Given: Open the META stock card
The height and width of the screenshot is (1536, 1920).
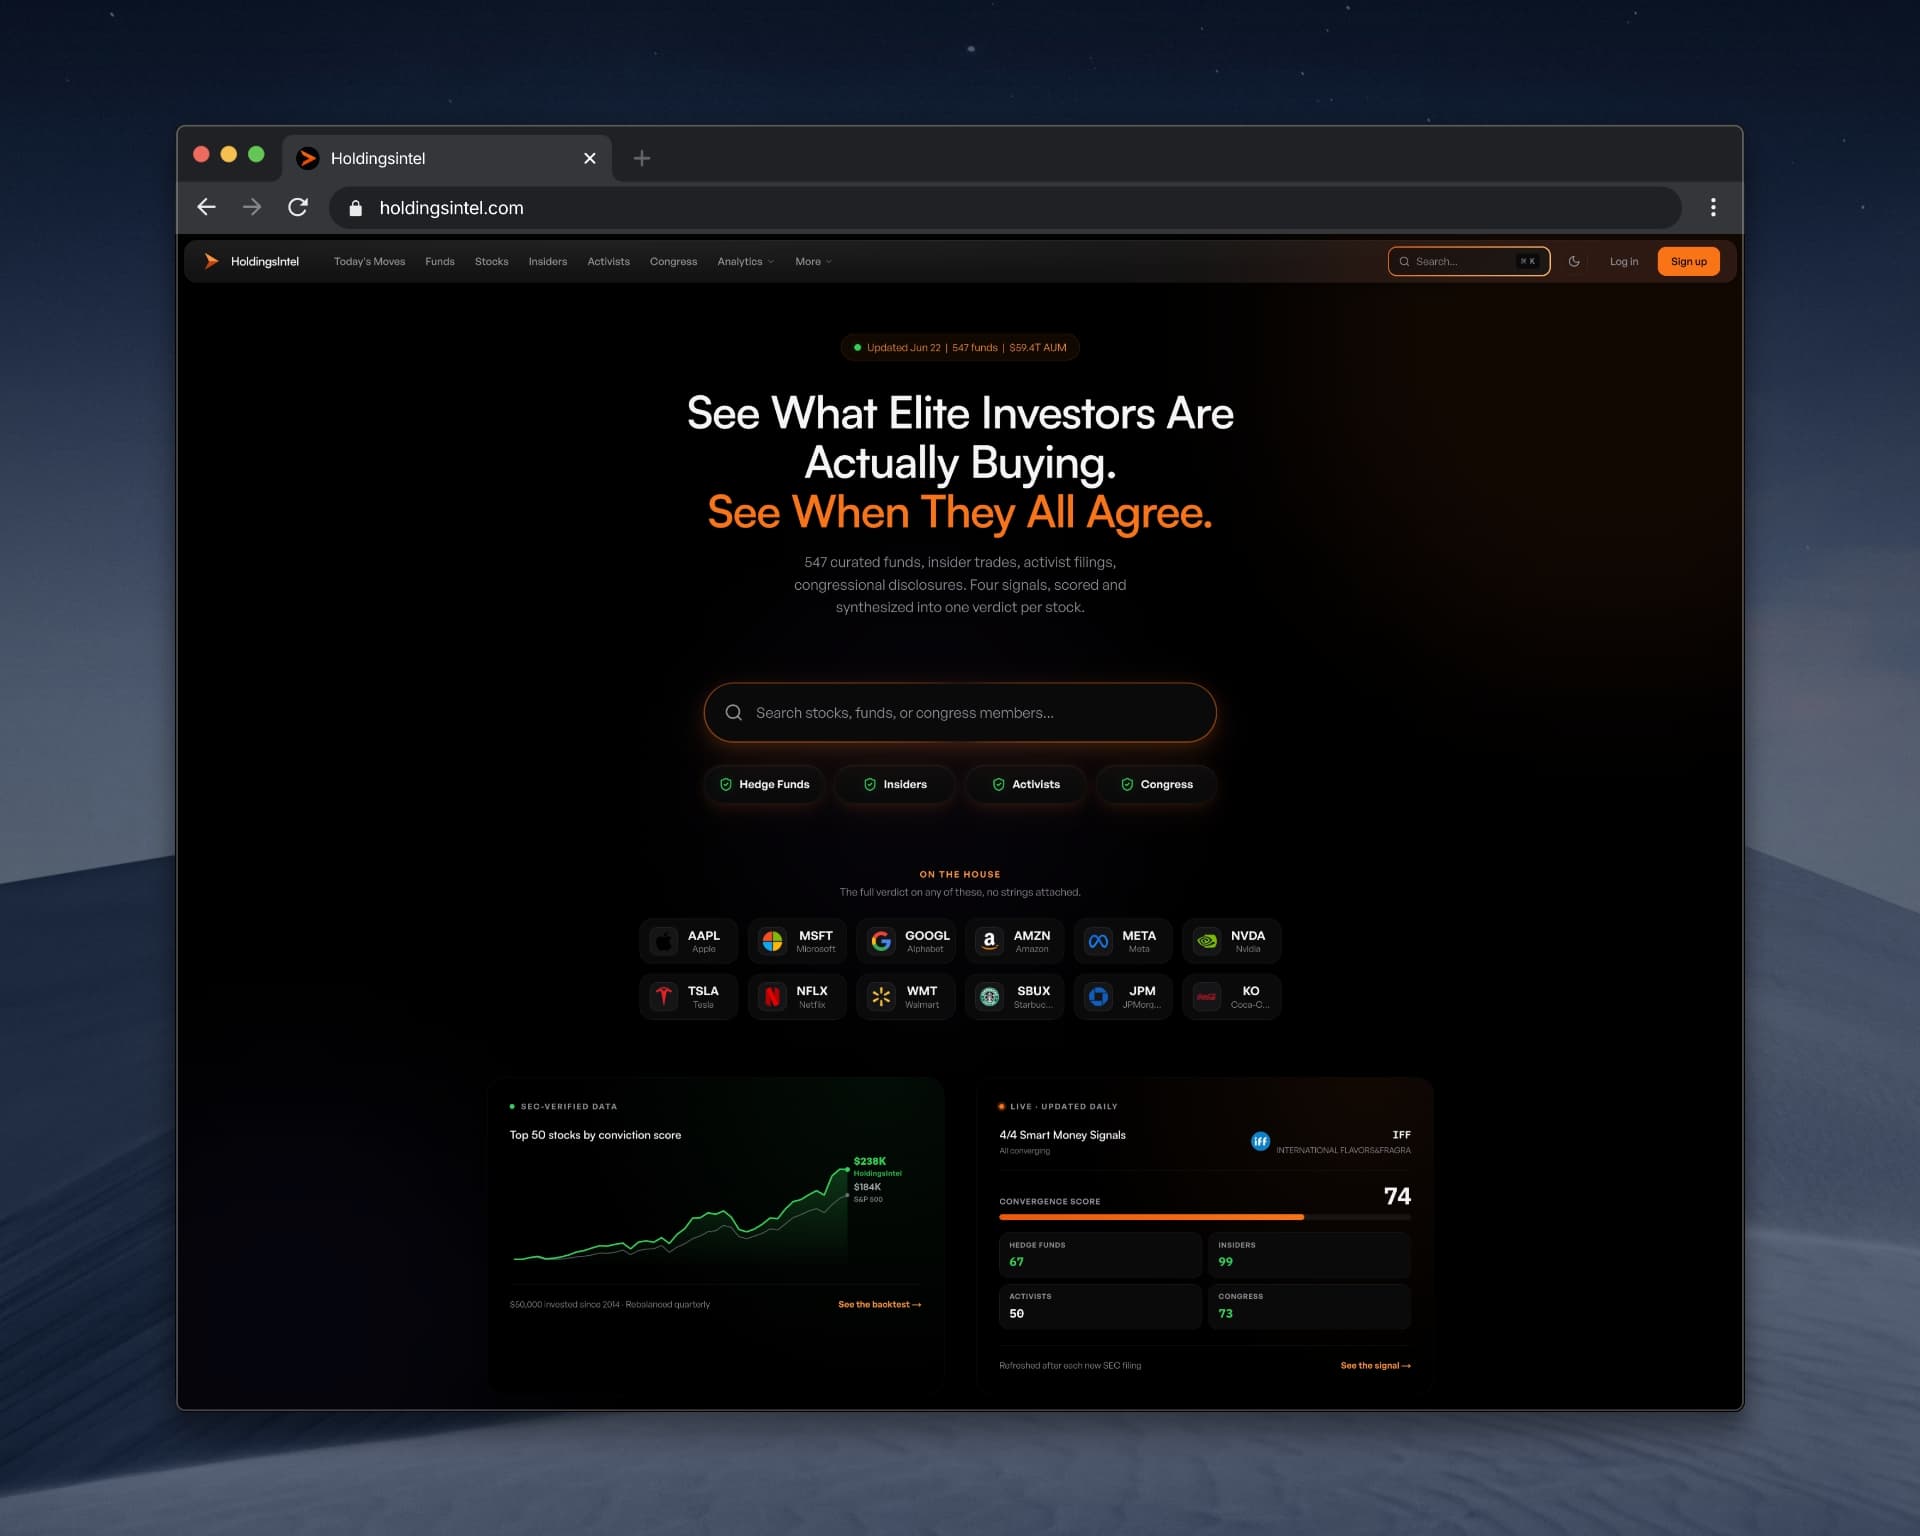Looking at the screenshot, I should pyautogui.click(x=1123, y=941).
